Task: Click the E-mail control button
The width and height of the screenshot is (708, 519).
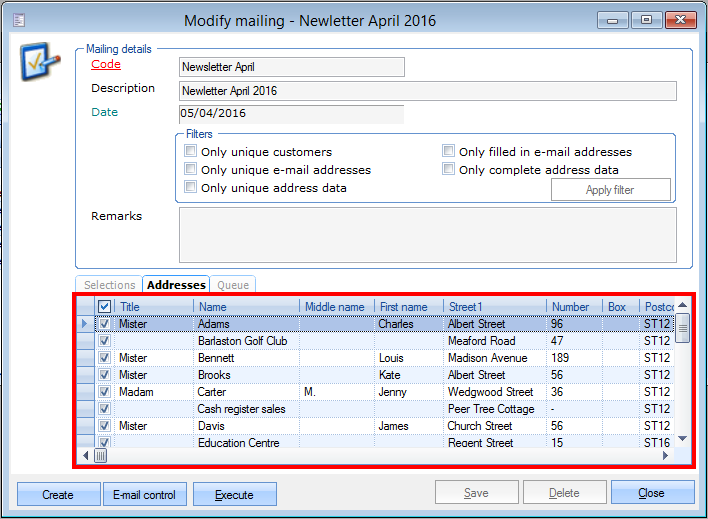Action: (145, 494)
